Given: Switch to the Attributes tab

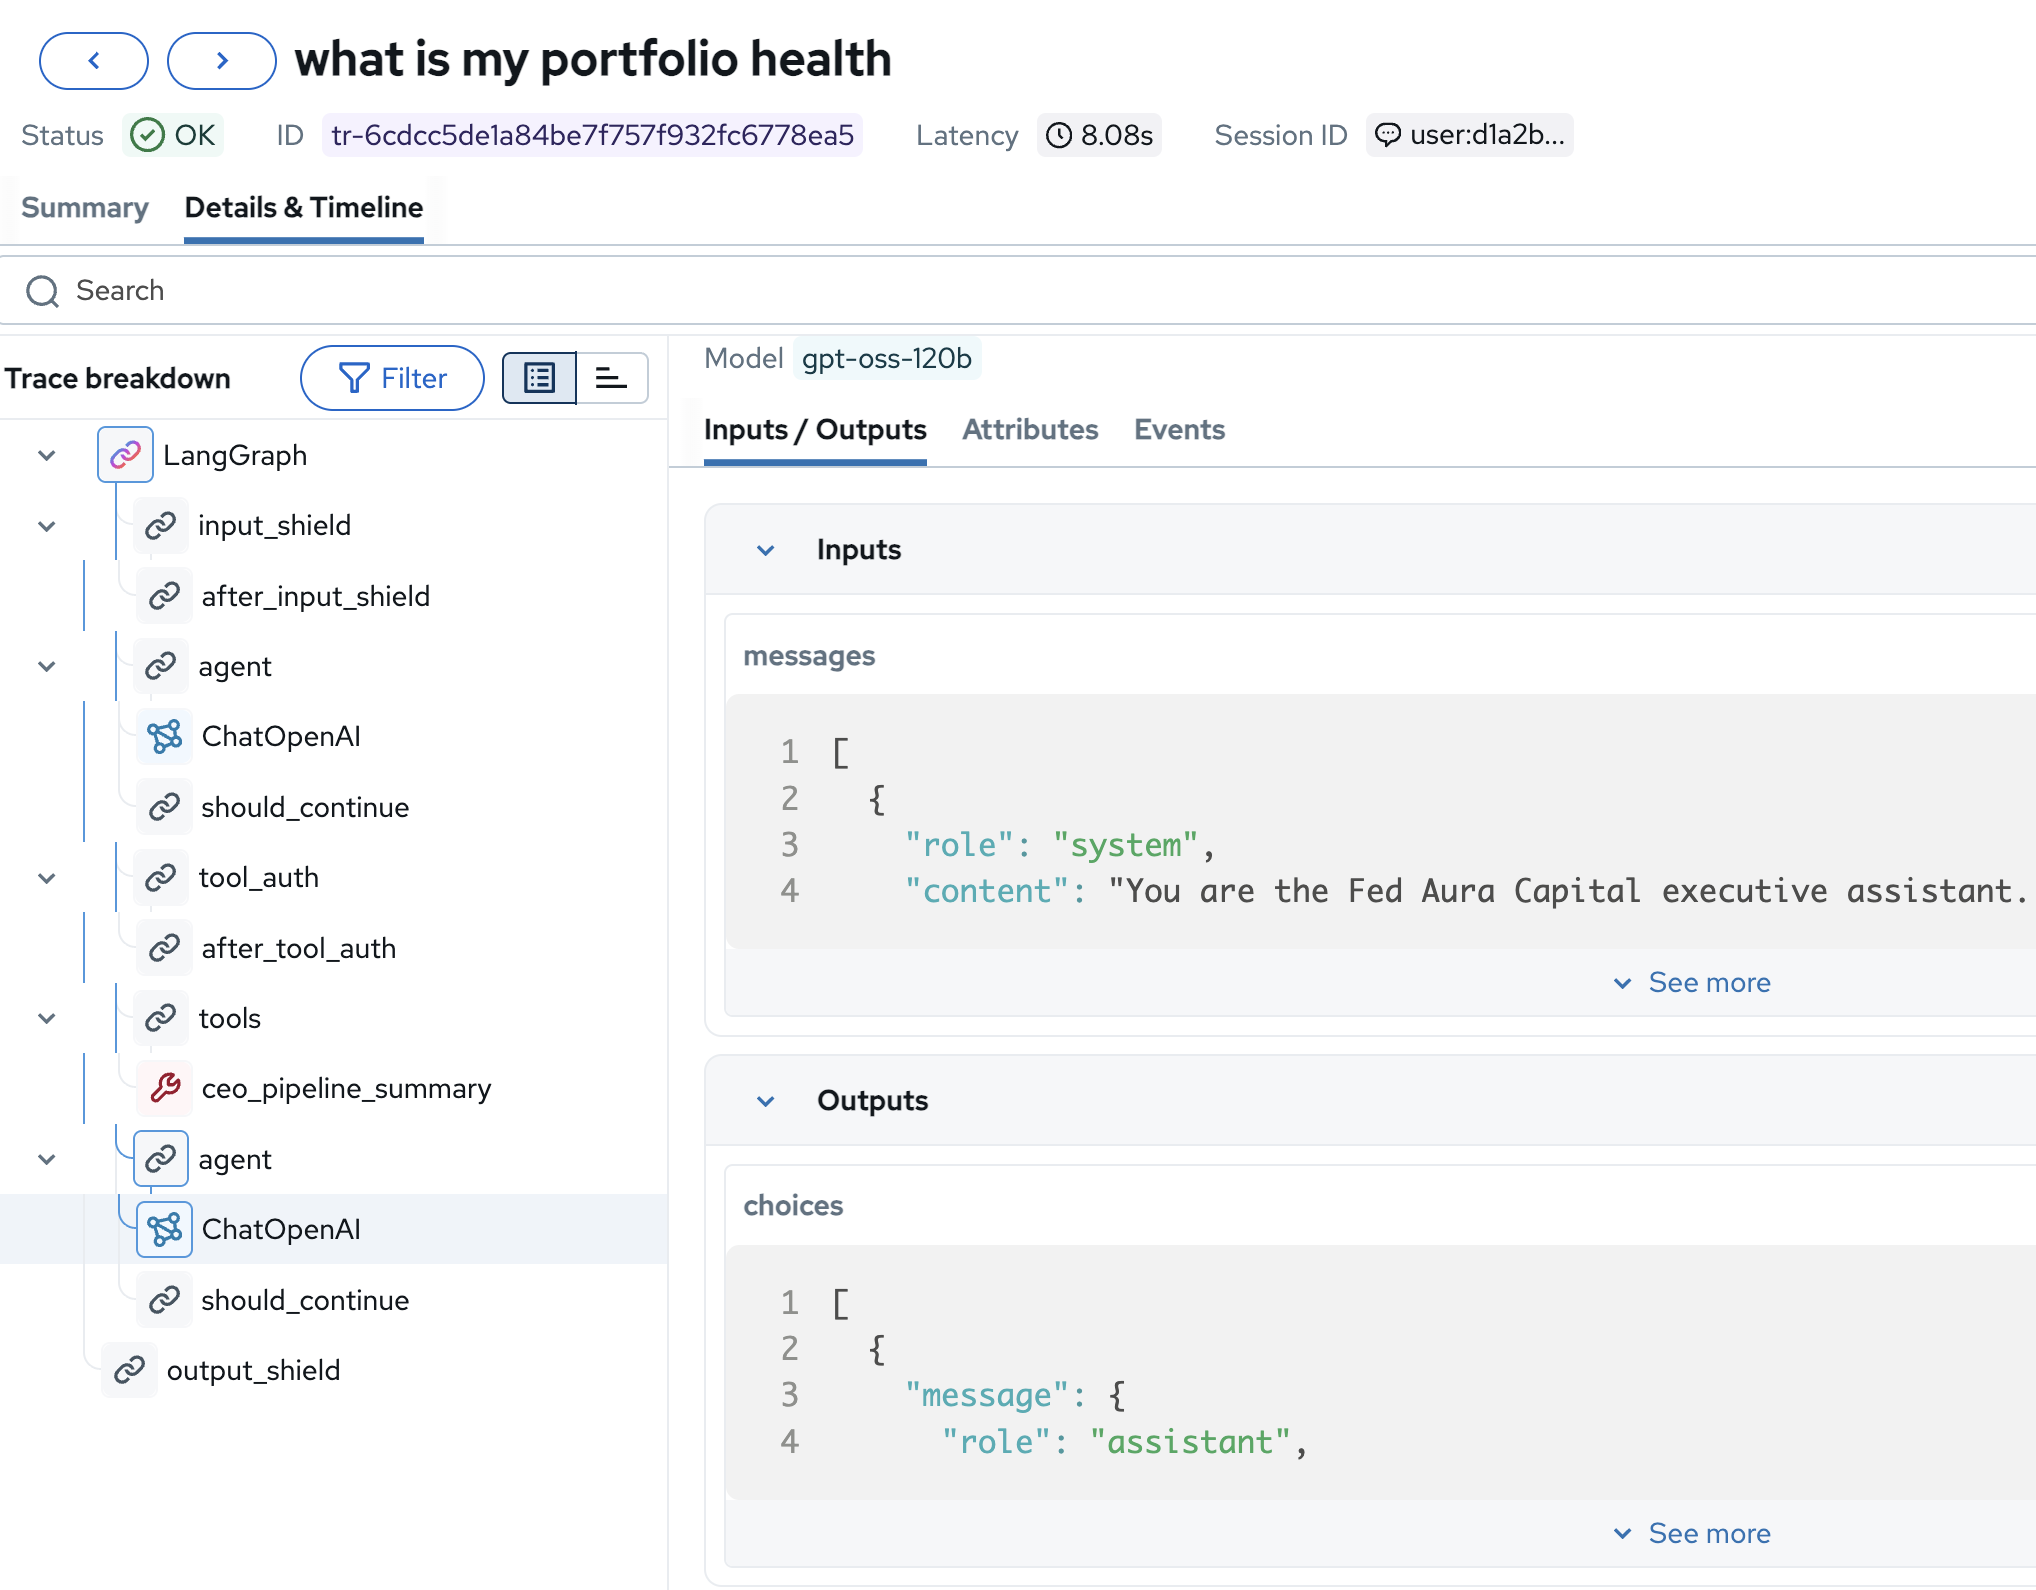Looking at the screenshot, I should (x=1030, y=430).
